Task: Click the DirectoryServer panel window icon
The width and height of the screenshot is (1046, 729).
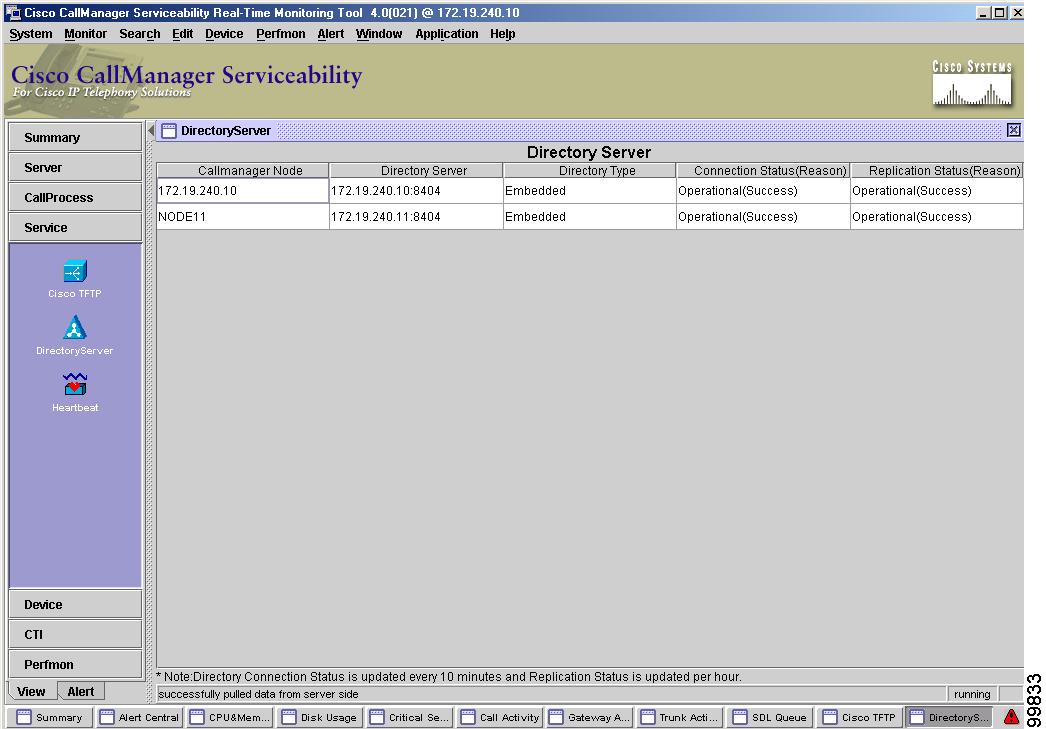Action: point(169,131)
